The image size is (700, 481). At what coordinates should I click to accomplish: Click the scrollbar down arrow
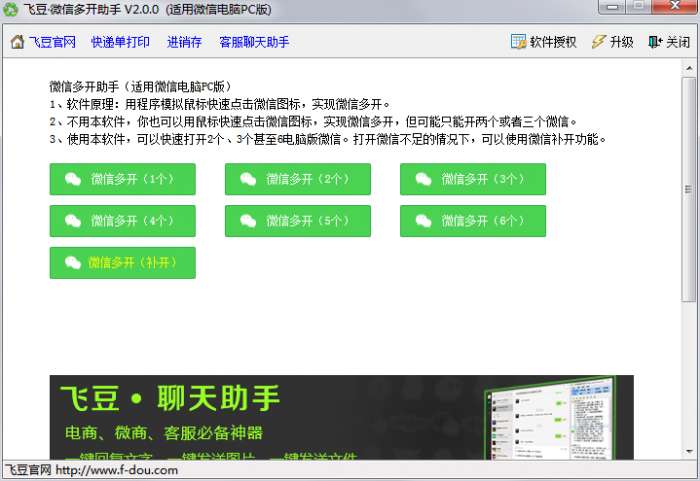coord(689,452)
